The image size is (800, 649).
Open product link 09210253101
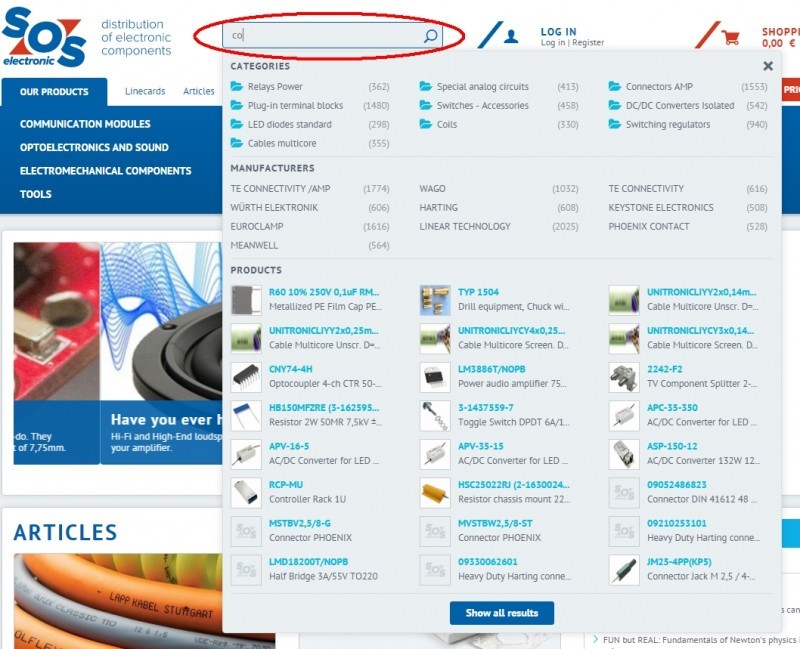pos(677,523)
